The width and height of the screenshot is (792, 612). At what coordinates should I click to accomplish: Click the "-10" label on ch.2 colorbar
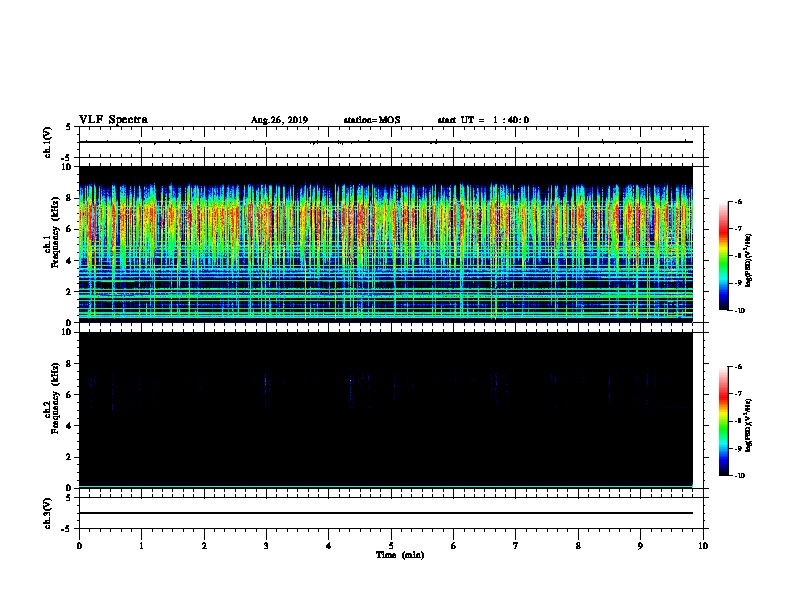(739, 475)
